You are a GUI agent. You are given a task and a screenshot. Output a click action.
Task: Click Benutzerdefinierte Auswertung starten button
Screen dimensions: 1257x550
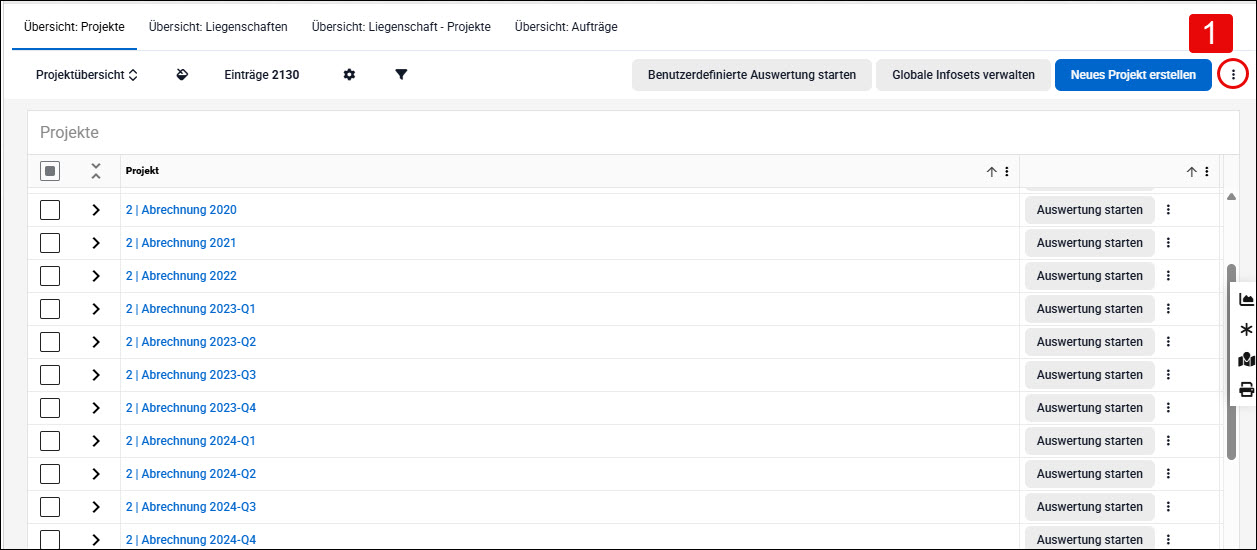(x=752, y=75)
